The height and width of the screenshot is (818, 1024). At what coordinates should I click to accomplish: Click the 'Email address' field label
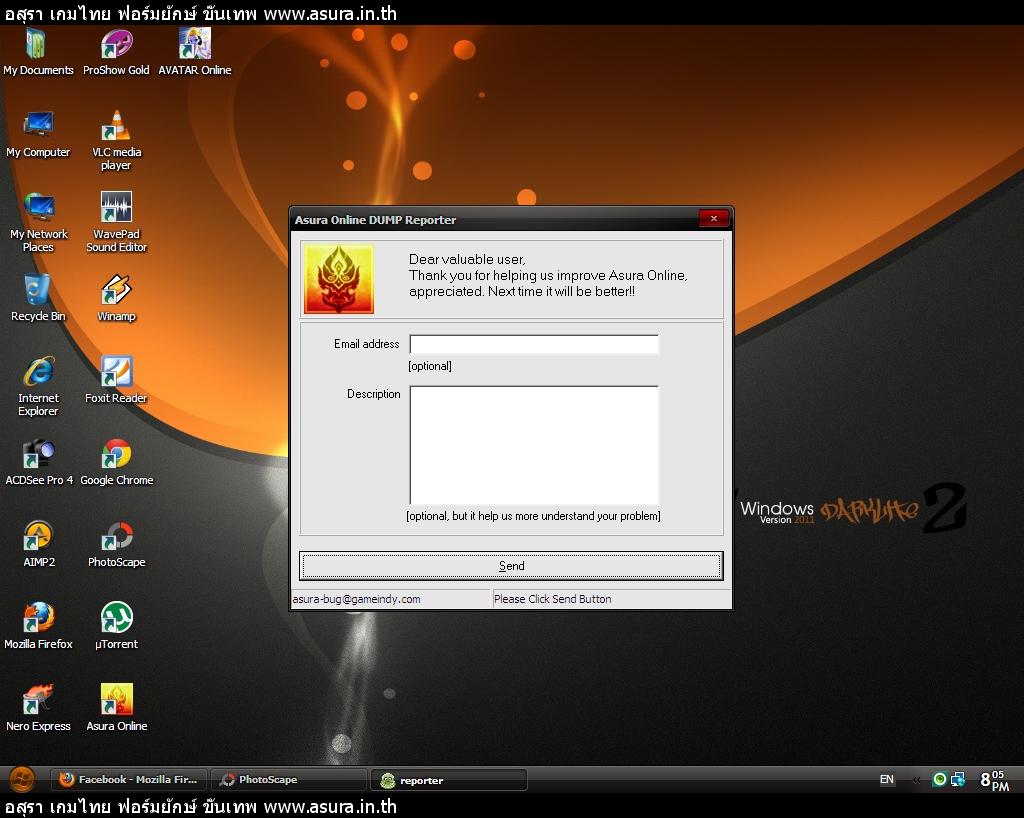click(x=366, y=344)
